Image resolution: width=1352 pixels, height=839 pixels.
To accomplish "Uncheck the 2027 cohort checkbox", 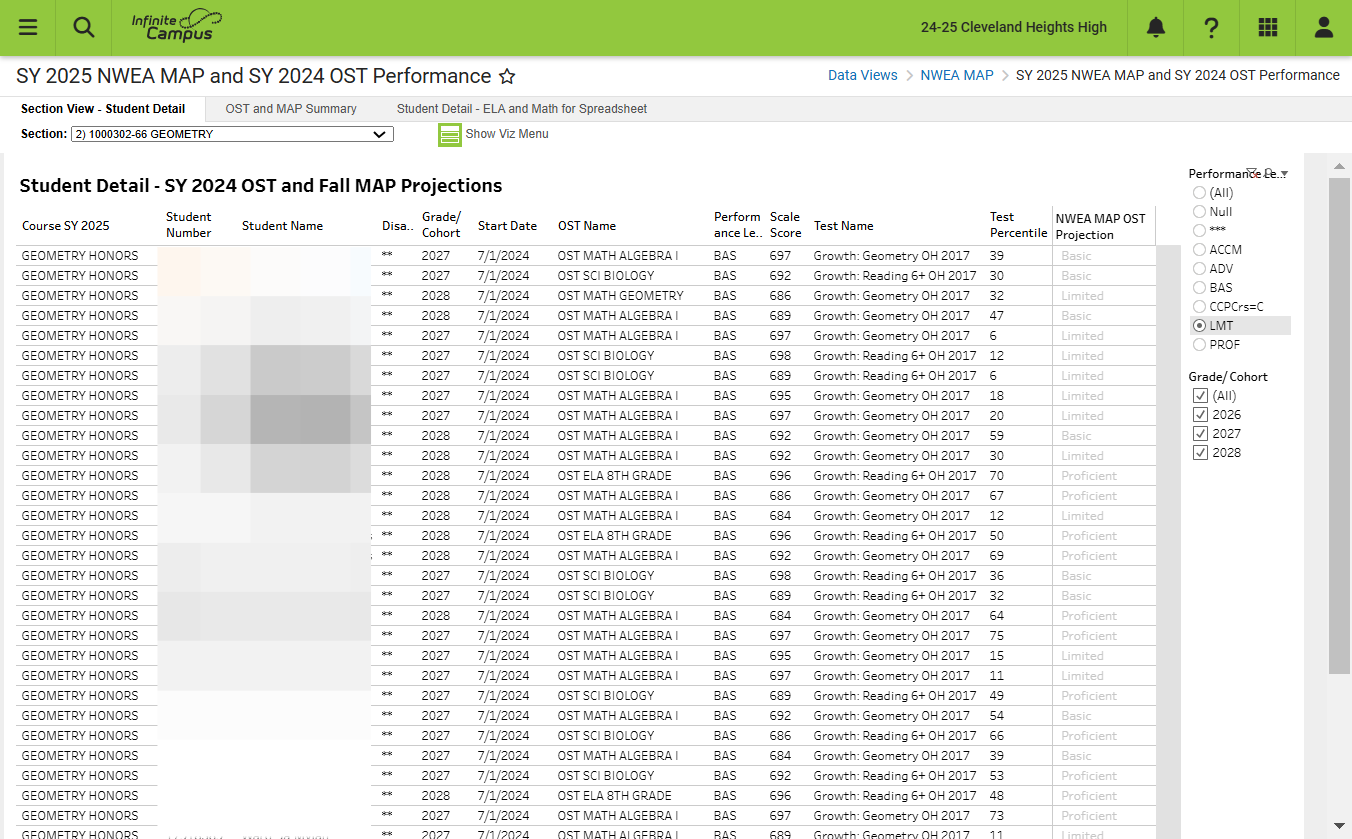I will tap(1200, 434).
